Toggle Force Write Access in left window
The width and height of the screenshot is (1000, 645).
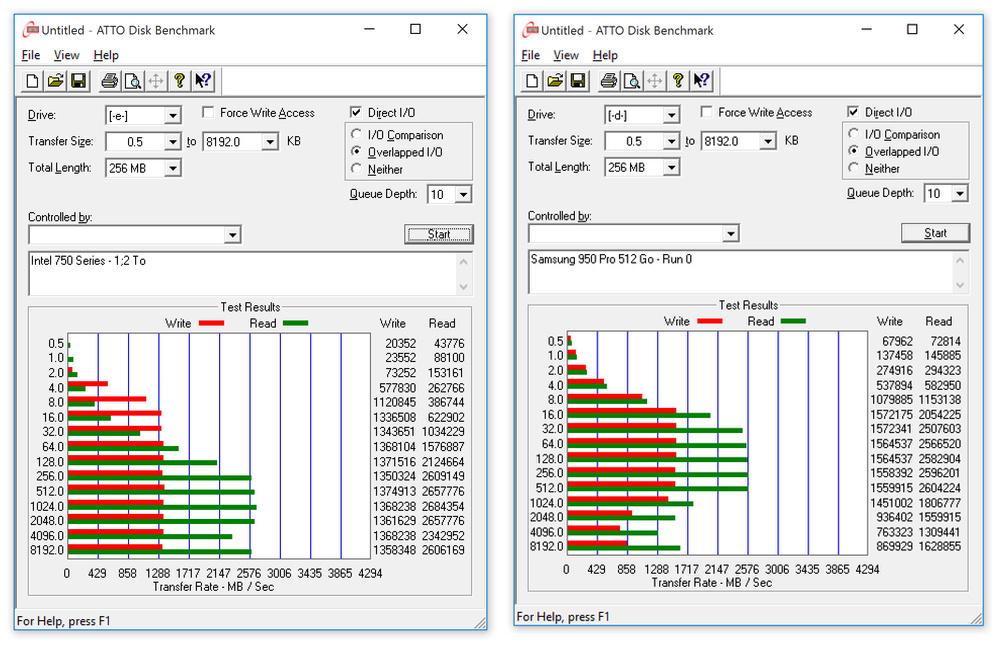click(208, 113)
